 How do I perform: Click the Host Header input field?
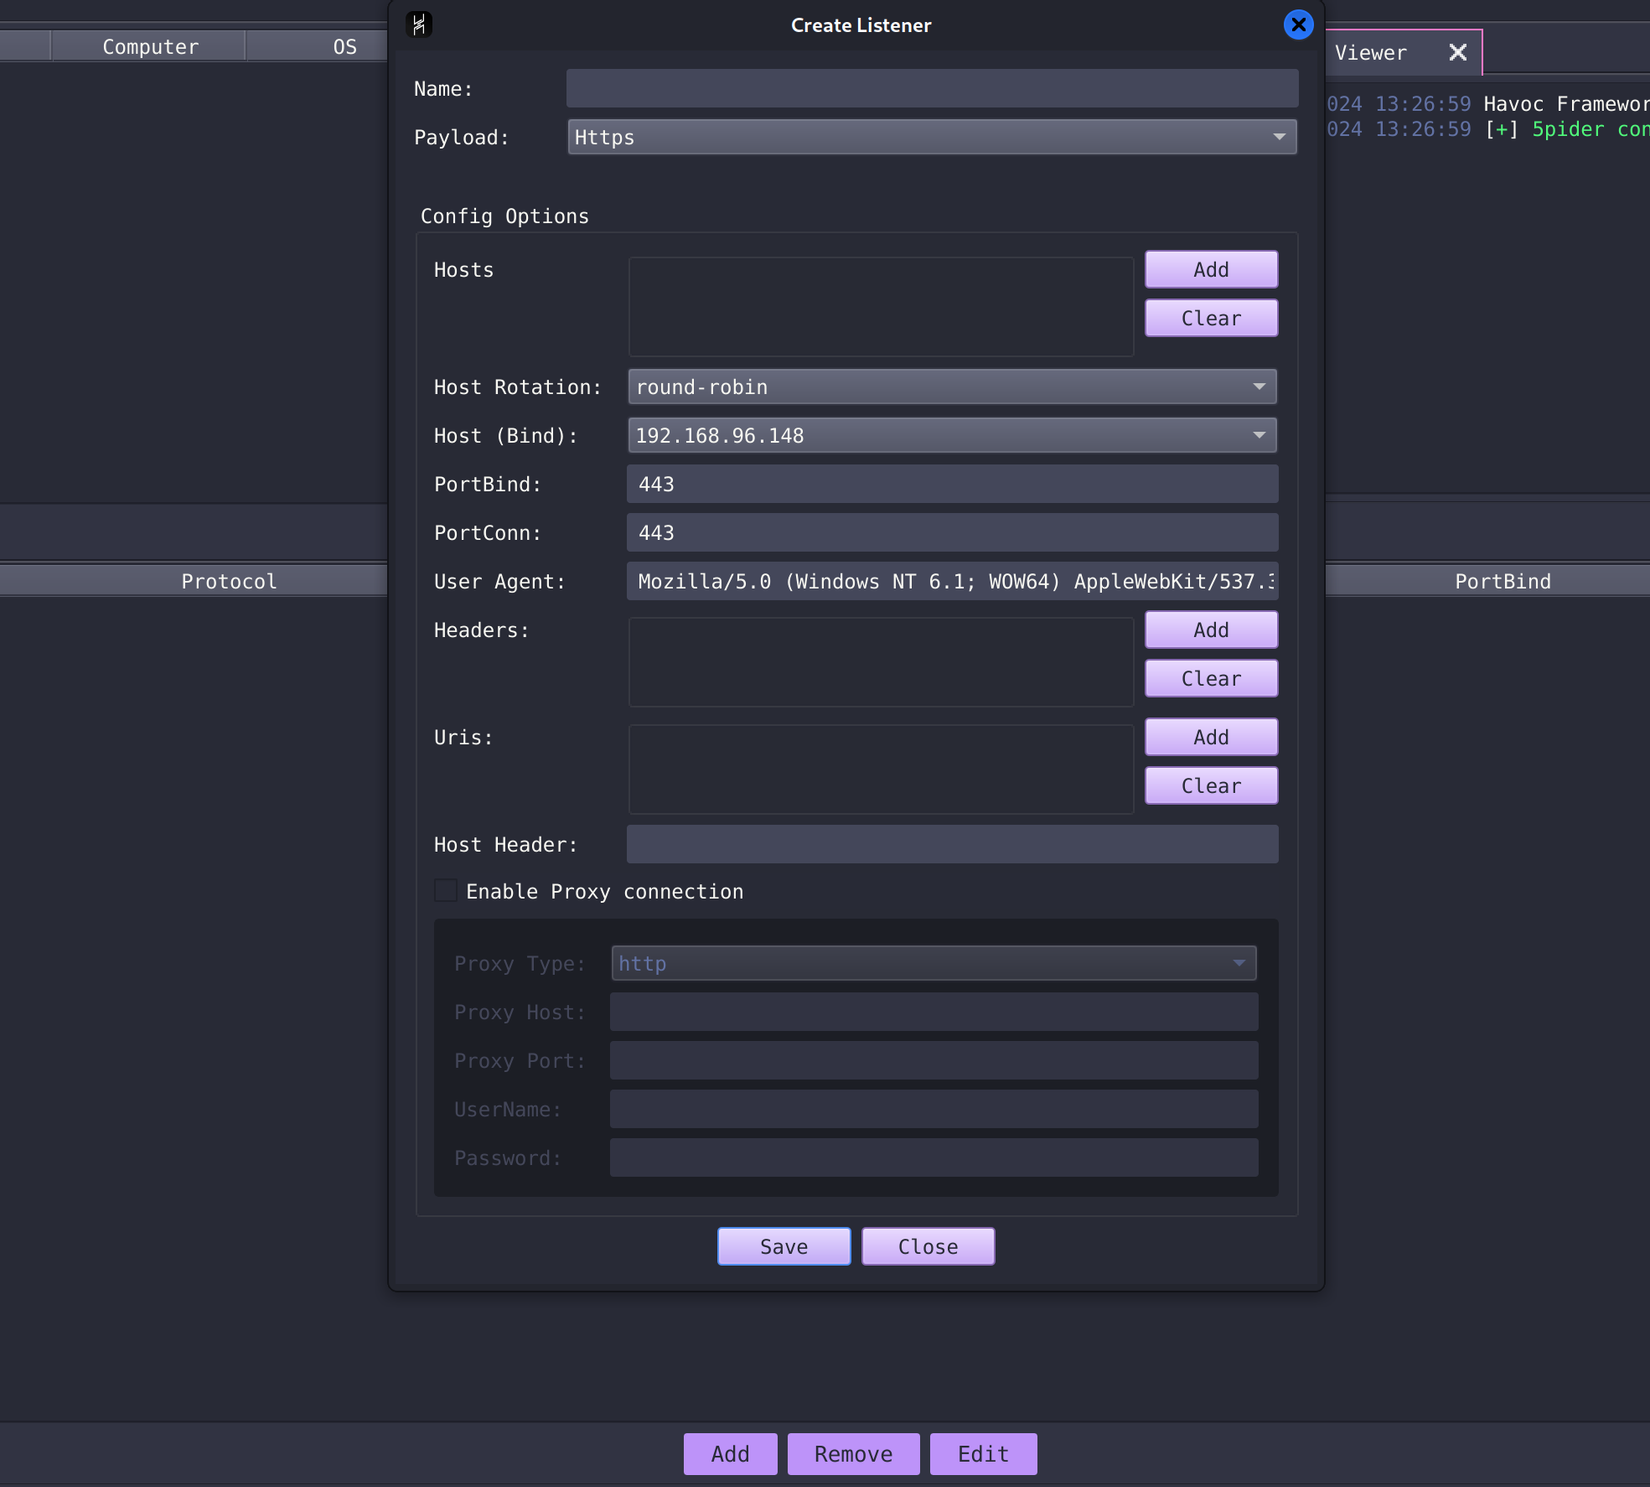(951, 845)
